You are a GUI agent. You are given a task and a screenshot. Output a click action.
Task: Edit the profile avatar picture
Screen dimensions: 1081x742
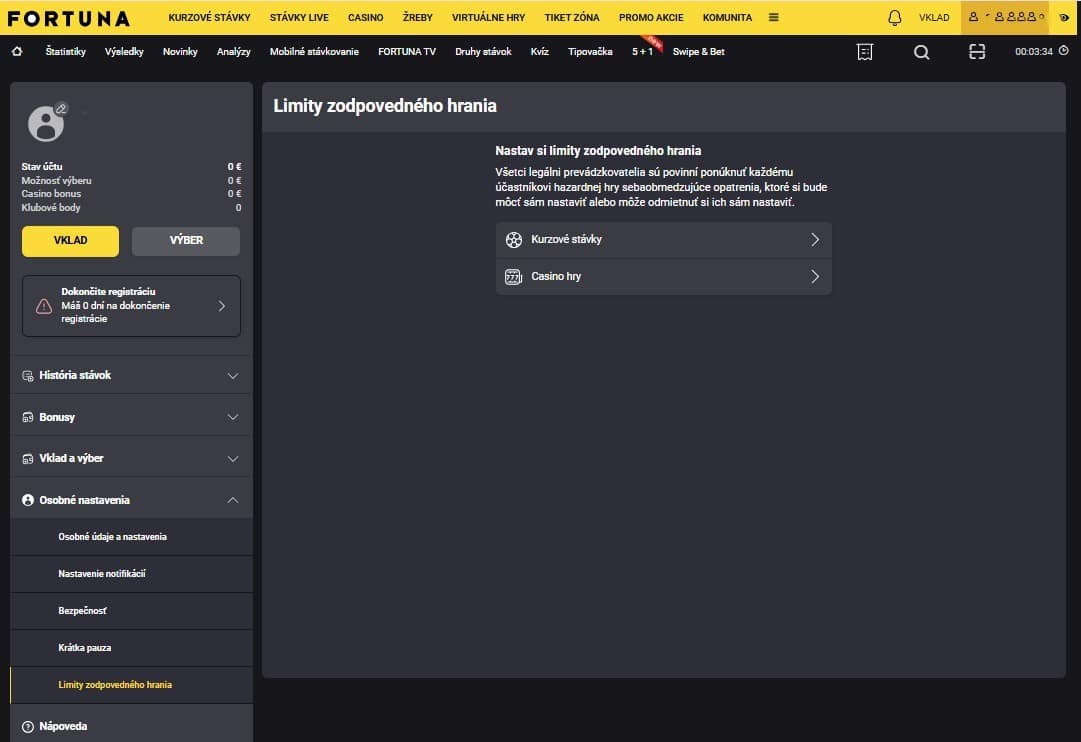tap(61, 109)
